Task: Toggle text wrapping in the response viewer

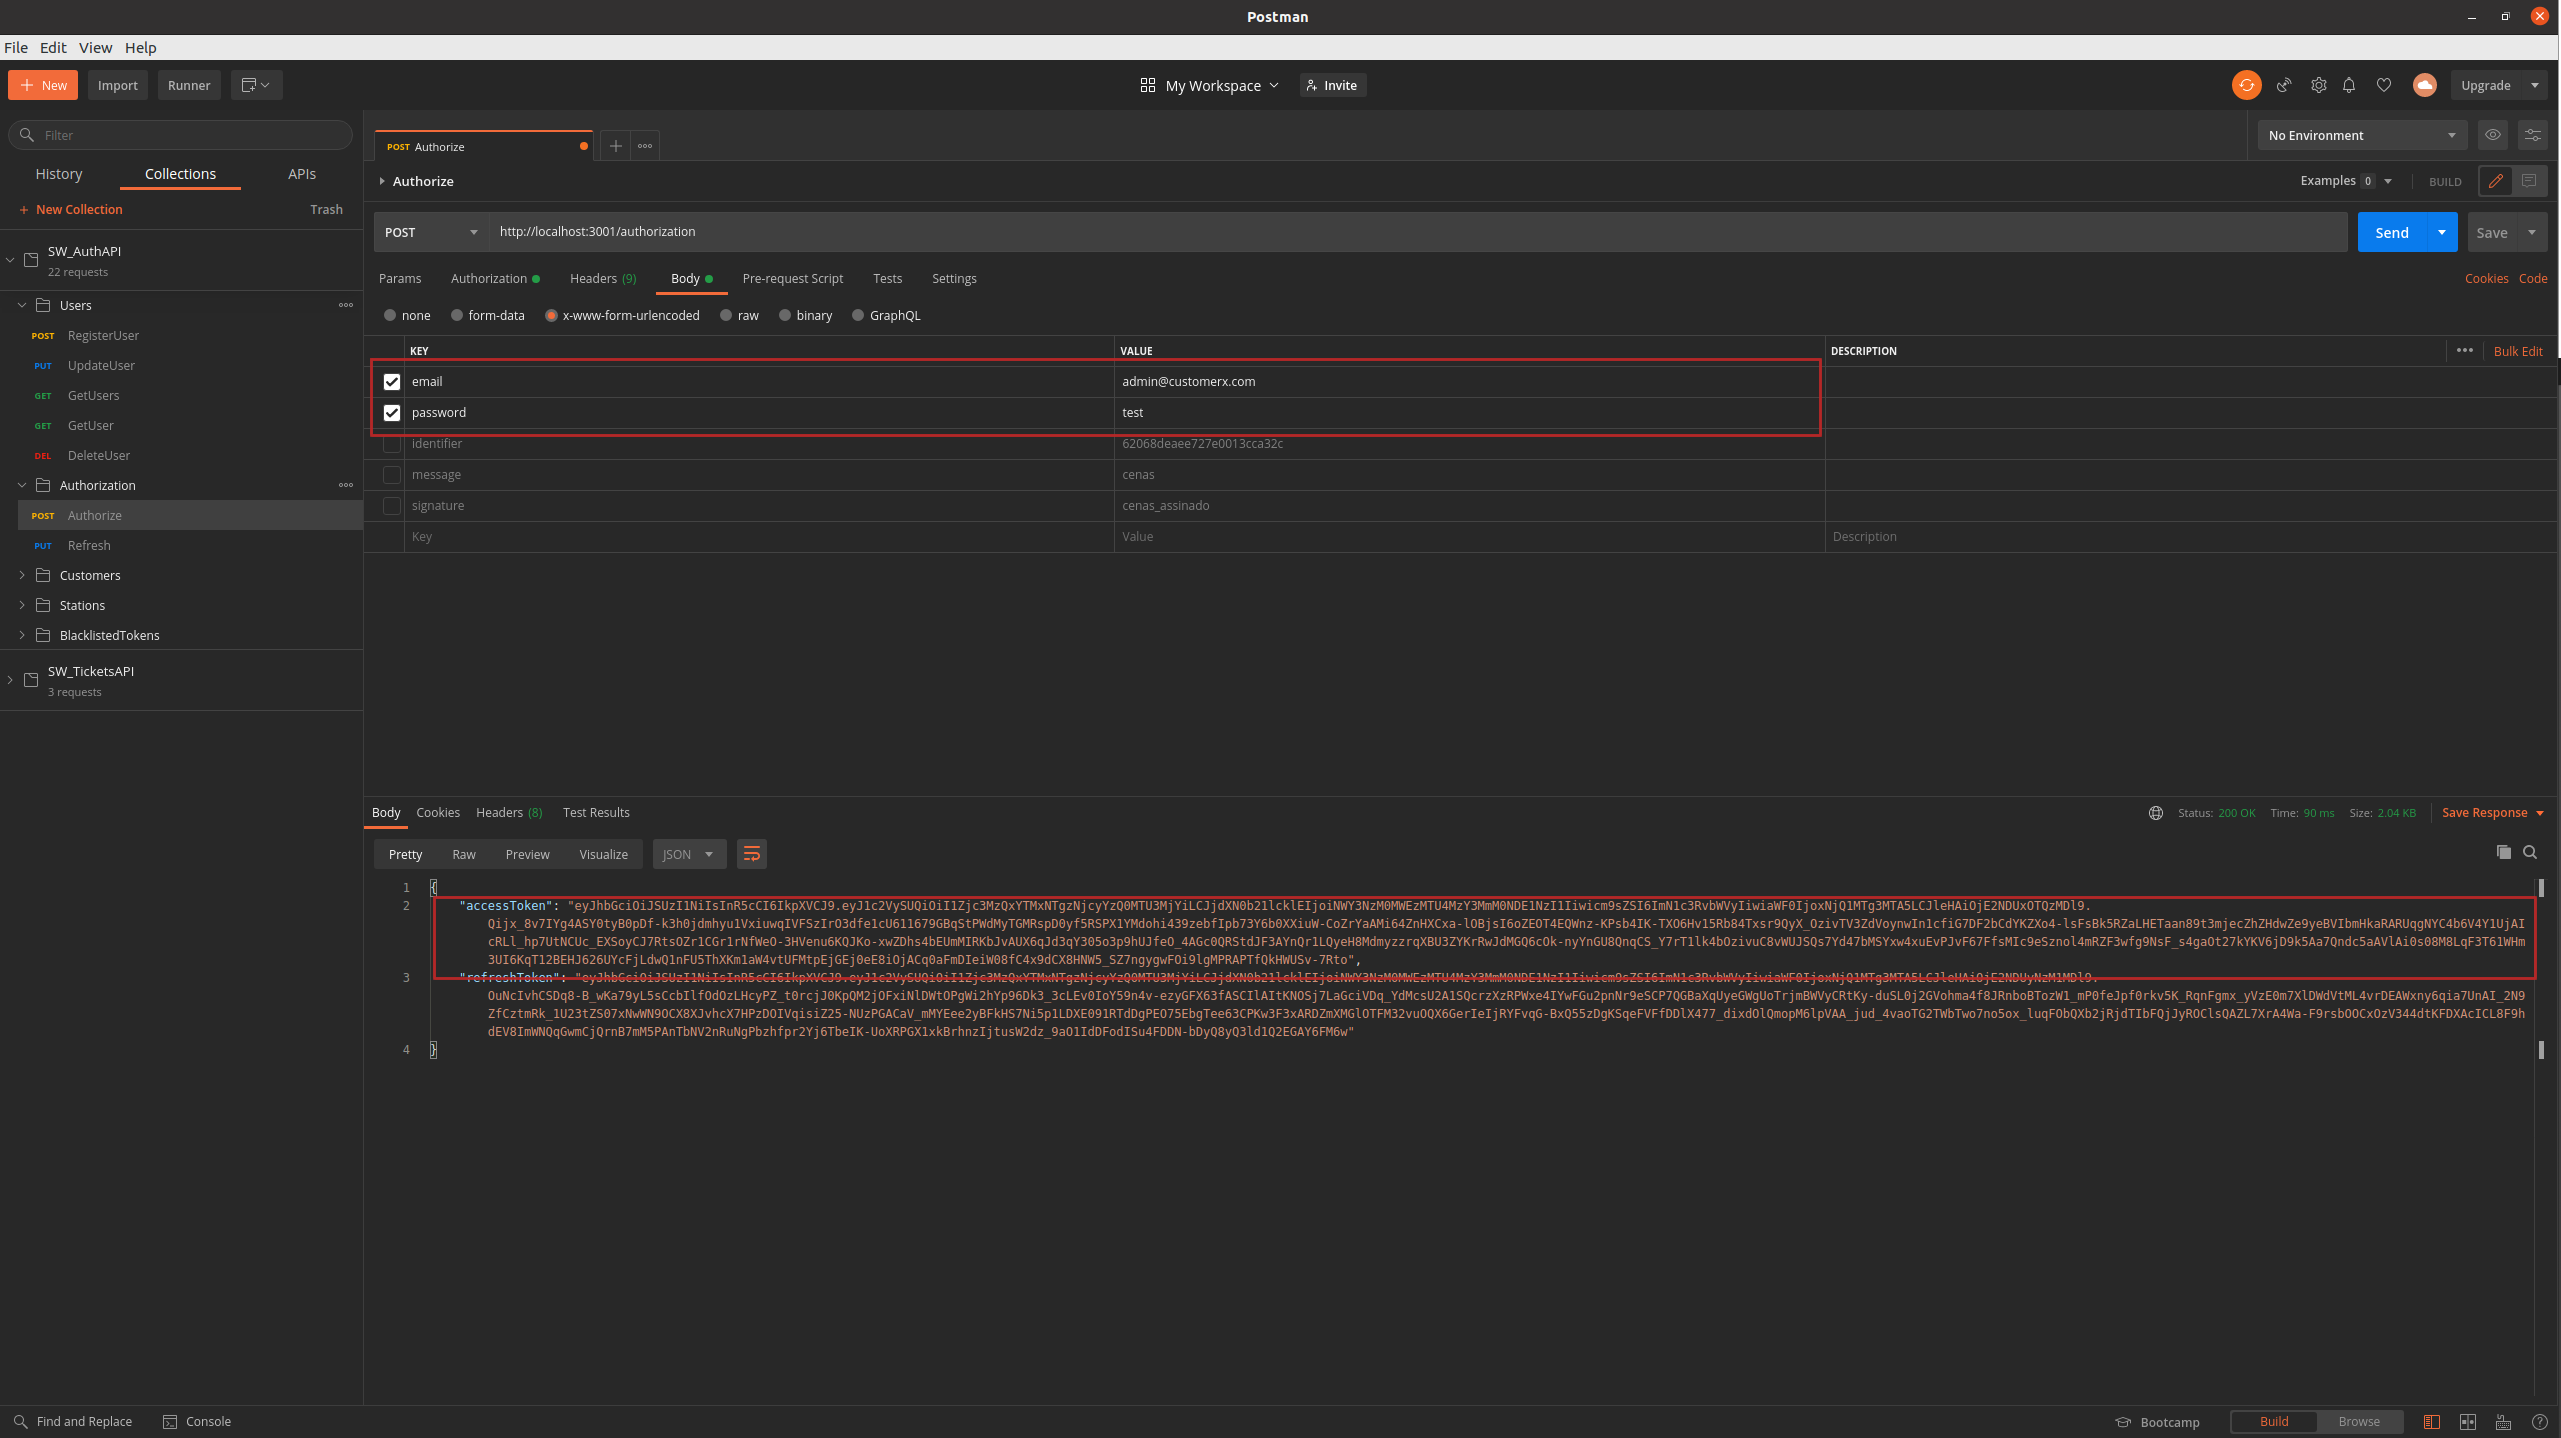Action: 751,854
